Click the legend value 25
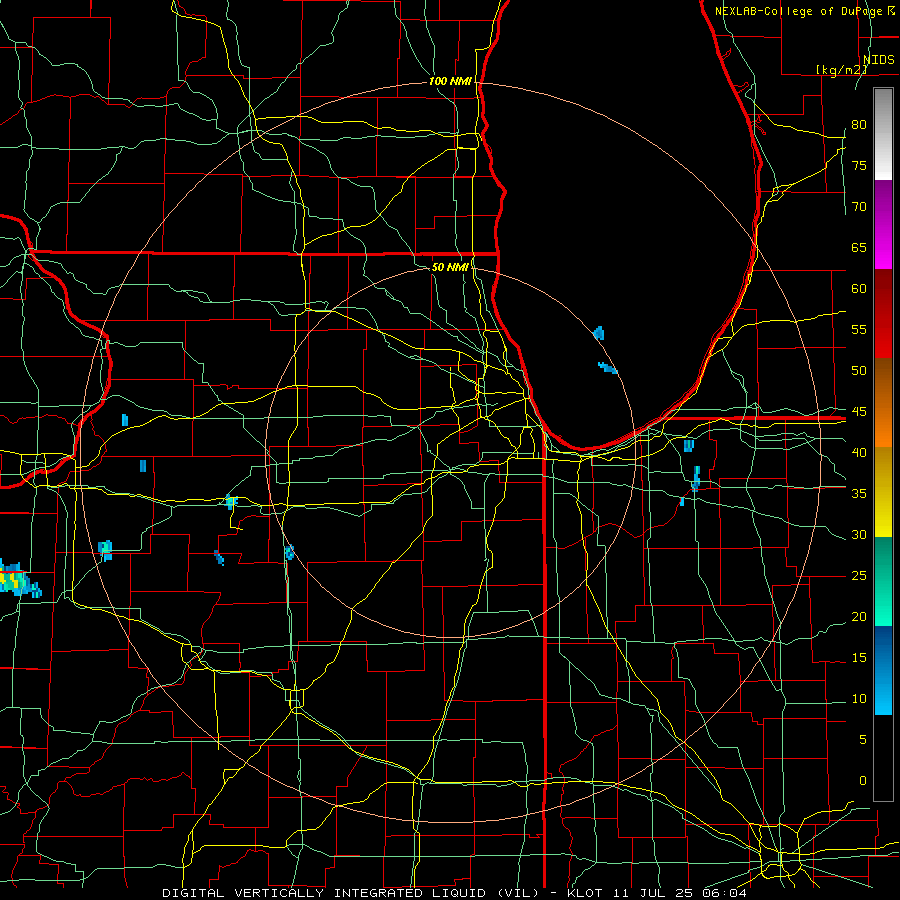900x900 pixels. point(859,576)
